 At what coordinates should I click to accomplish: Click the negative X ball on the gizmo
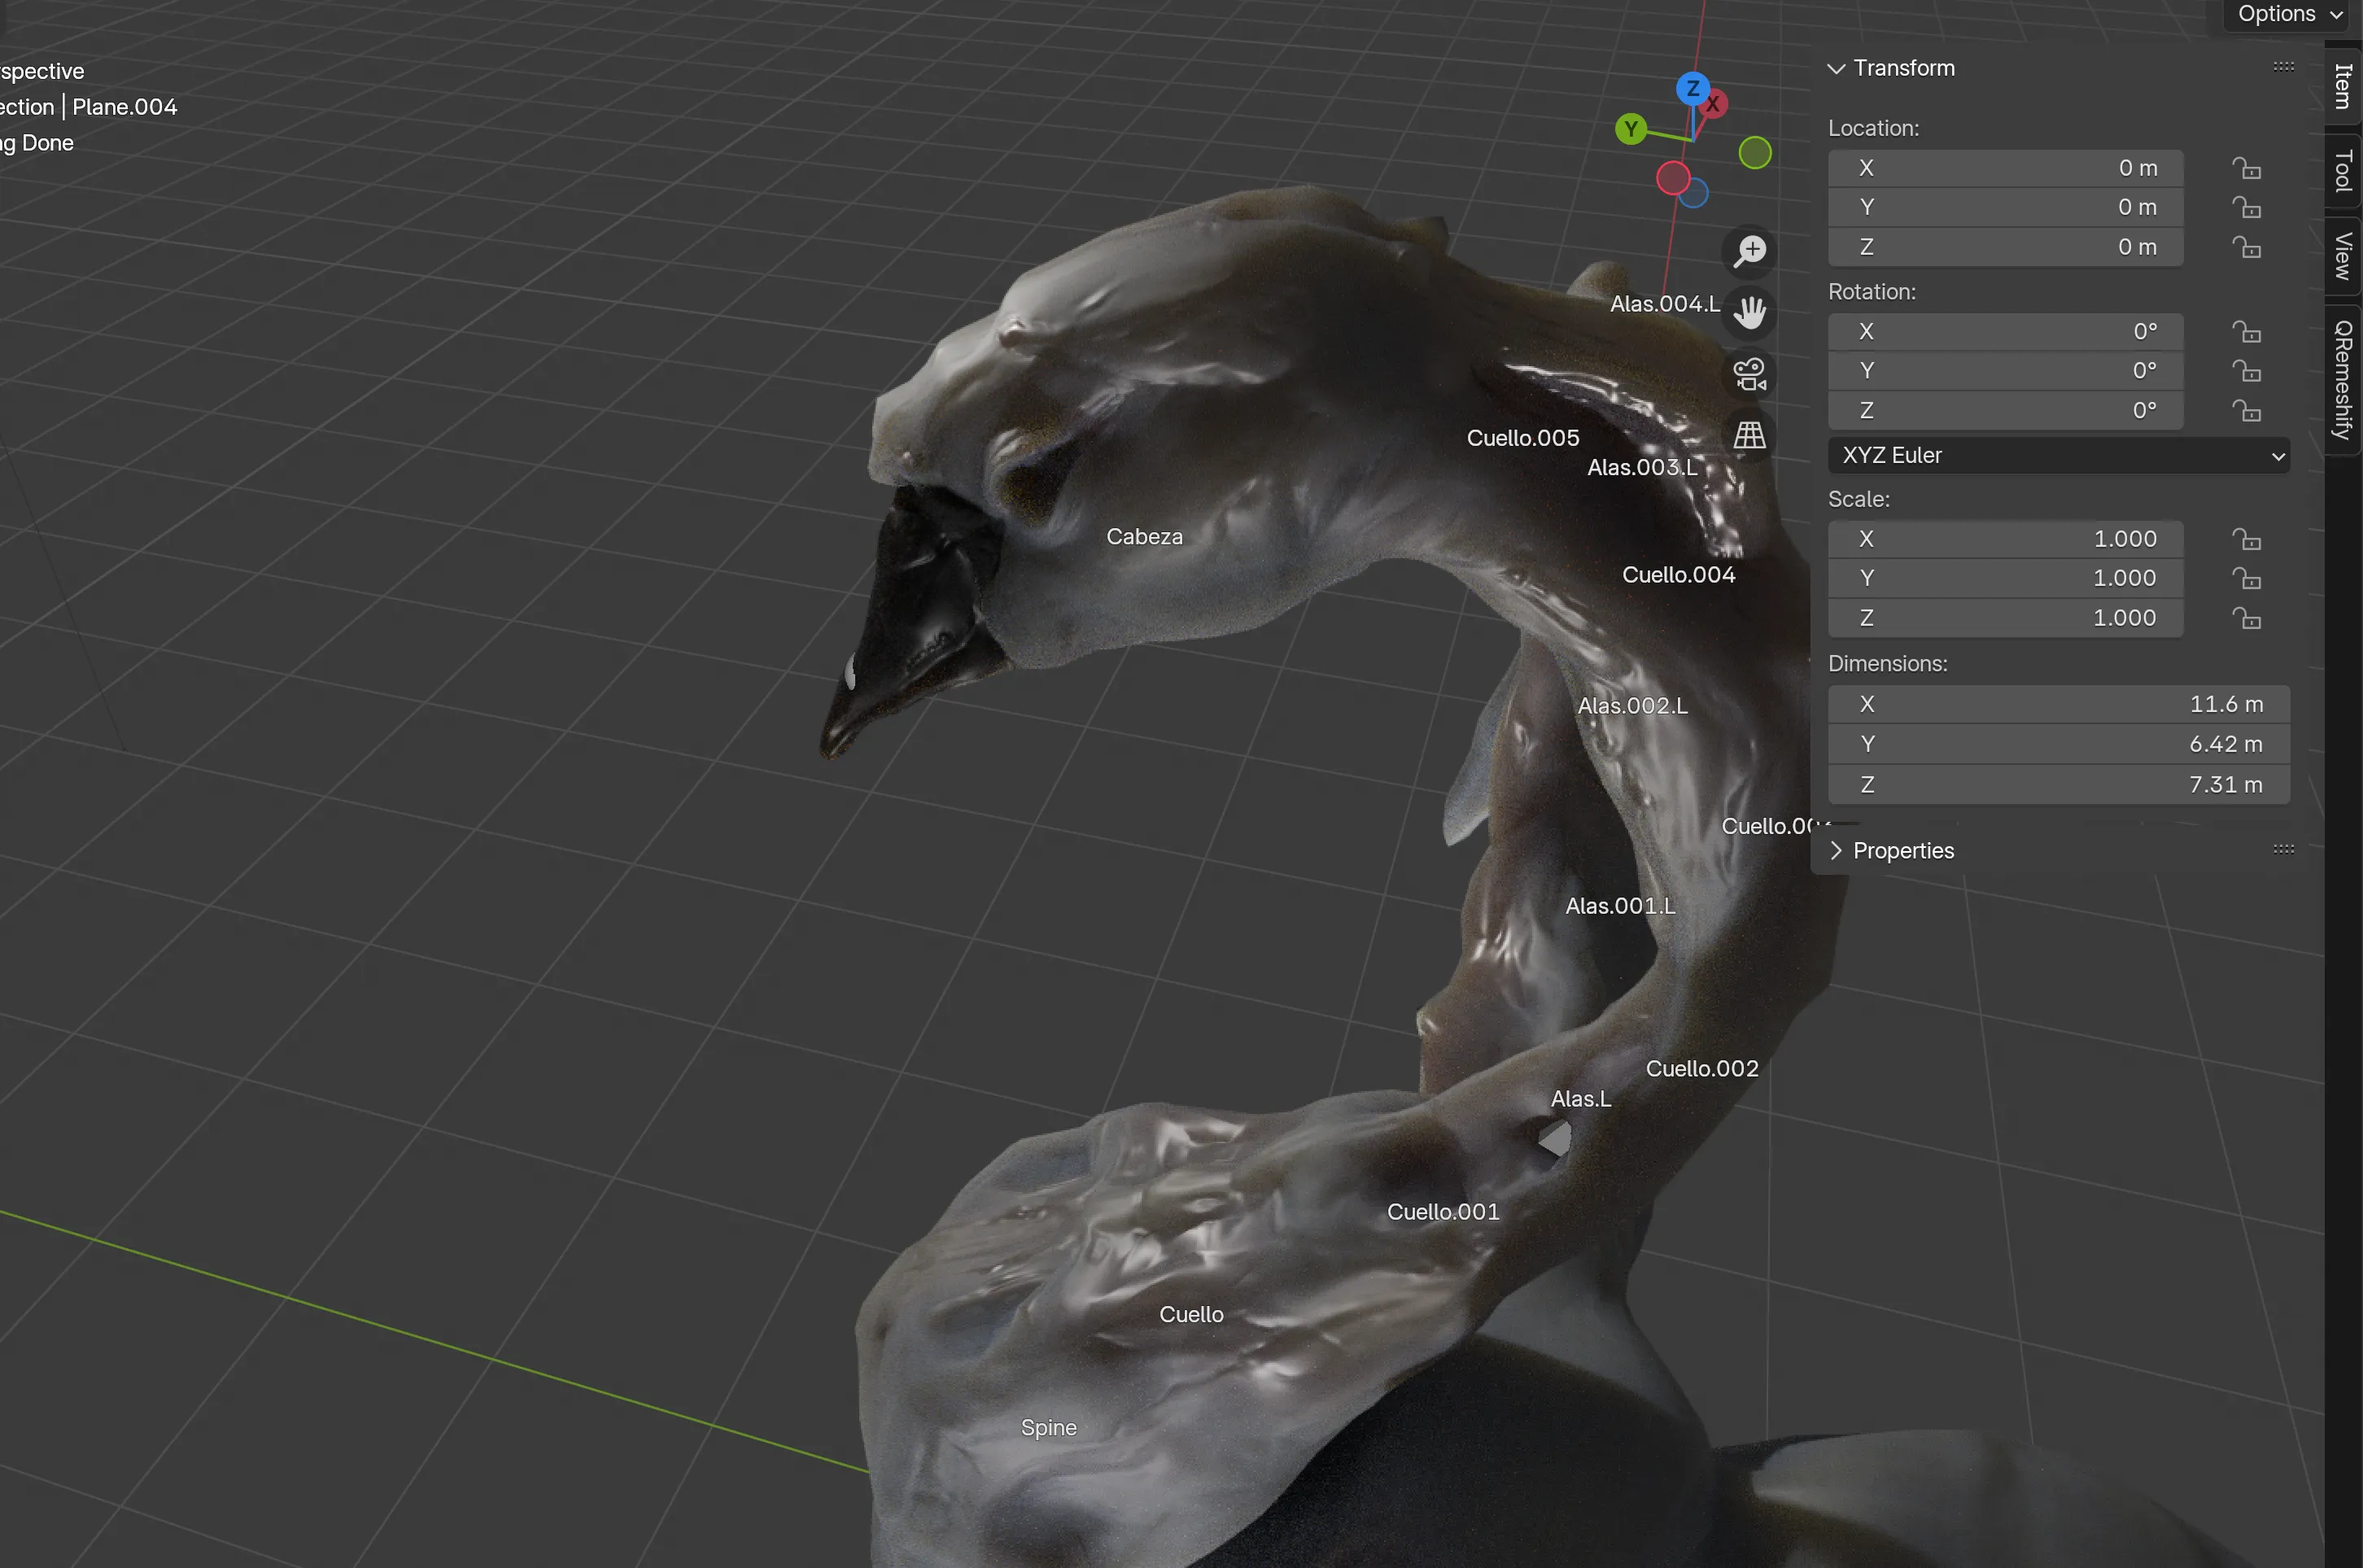(x=1675, y=178)
